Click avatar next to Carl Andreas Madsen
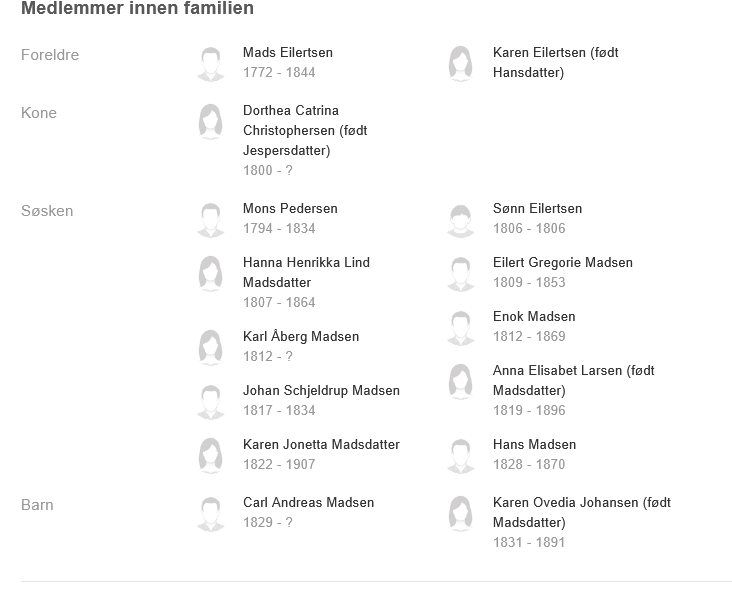Viewport: 732px width, 590px height. pos(210,513)
